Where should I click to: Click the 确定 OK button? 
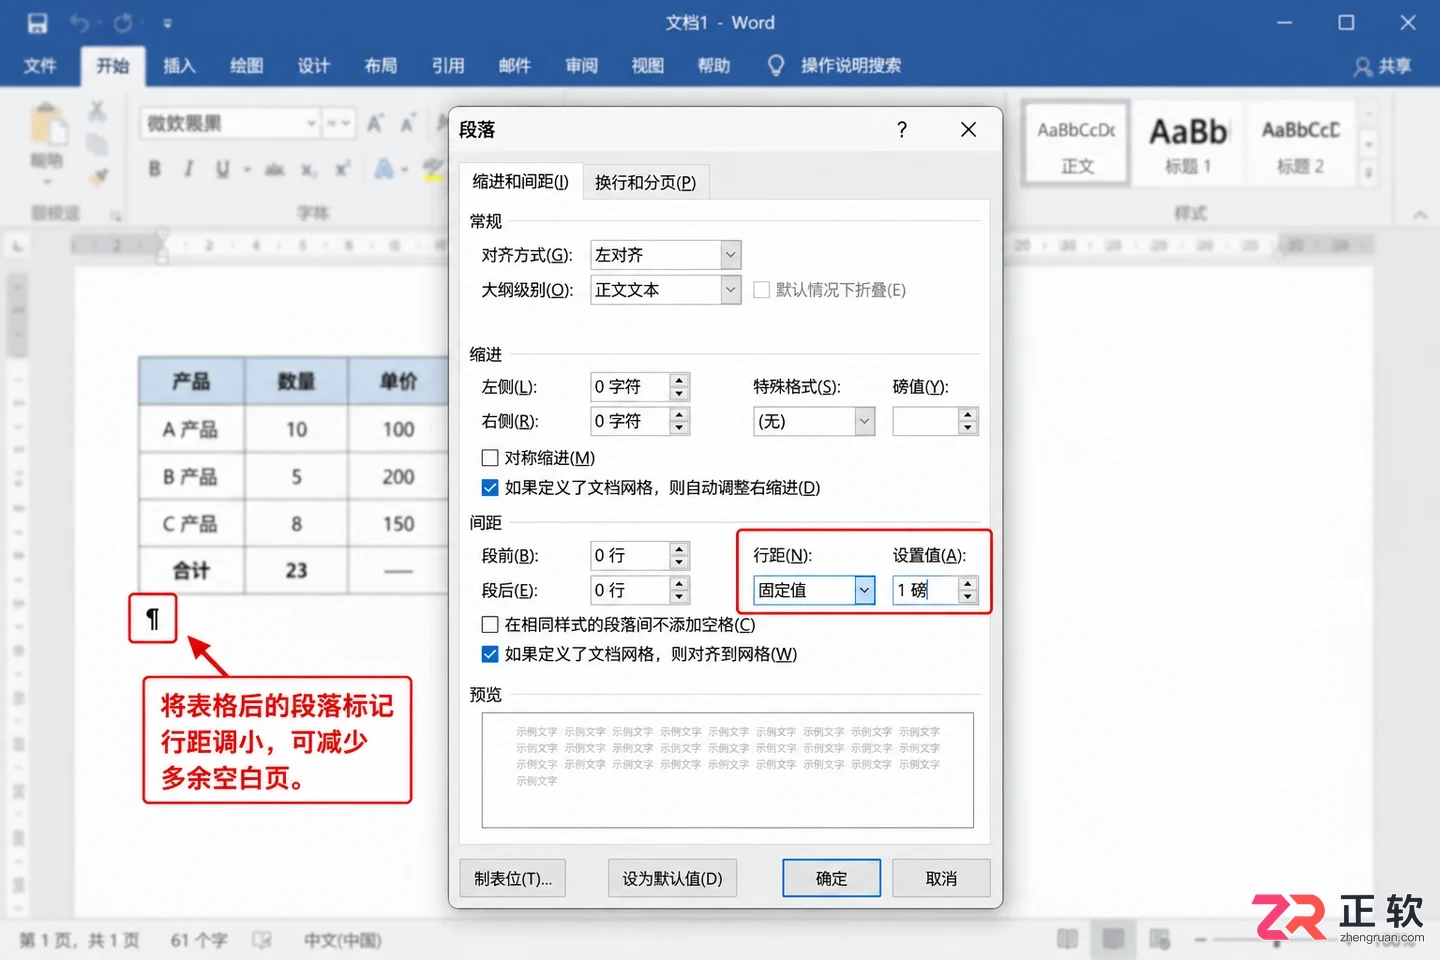832,878
